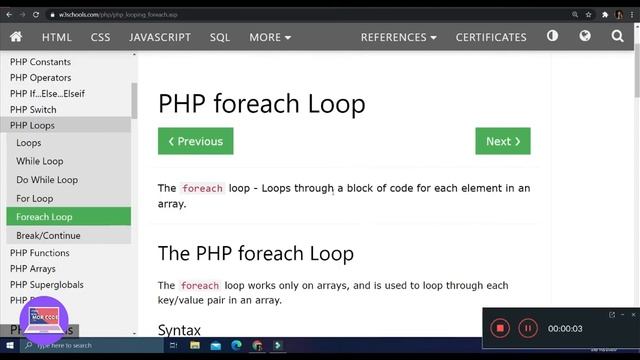Viewport: 640px width, 360px height.
Task: Open File Explorer from taskbar
Action: pos(195,345)
